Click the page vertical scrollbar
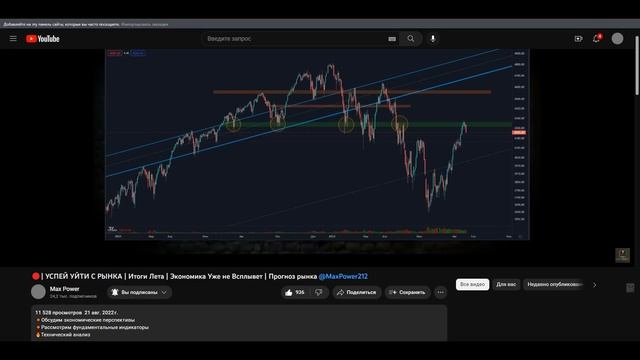Screen dimensions: 640x360 click(637, 65)
